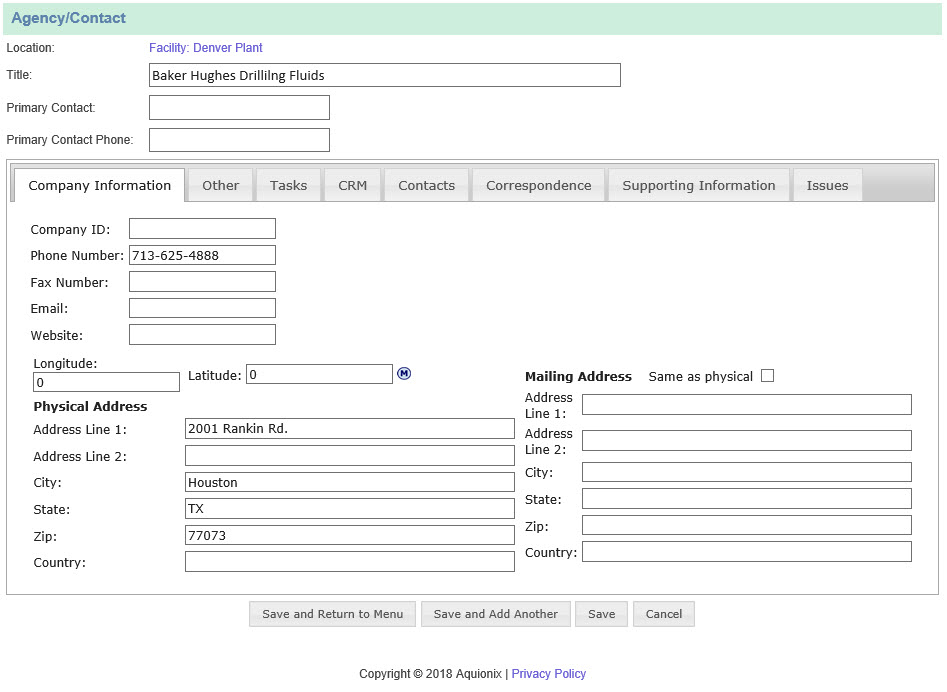
Task: Focus the Primary Contact Phone field
Action: (x=239, y=139)
